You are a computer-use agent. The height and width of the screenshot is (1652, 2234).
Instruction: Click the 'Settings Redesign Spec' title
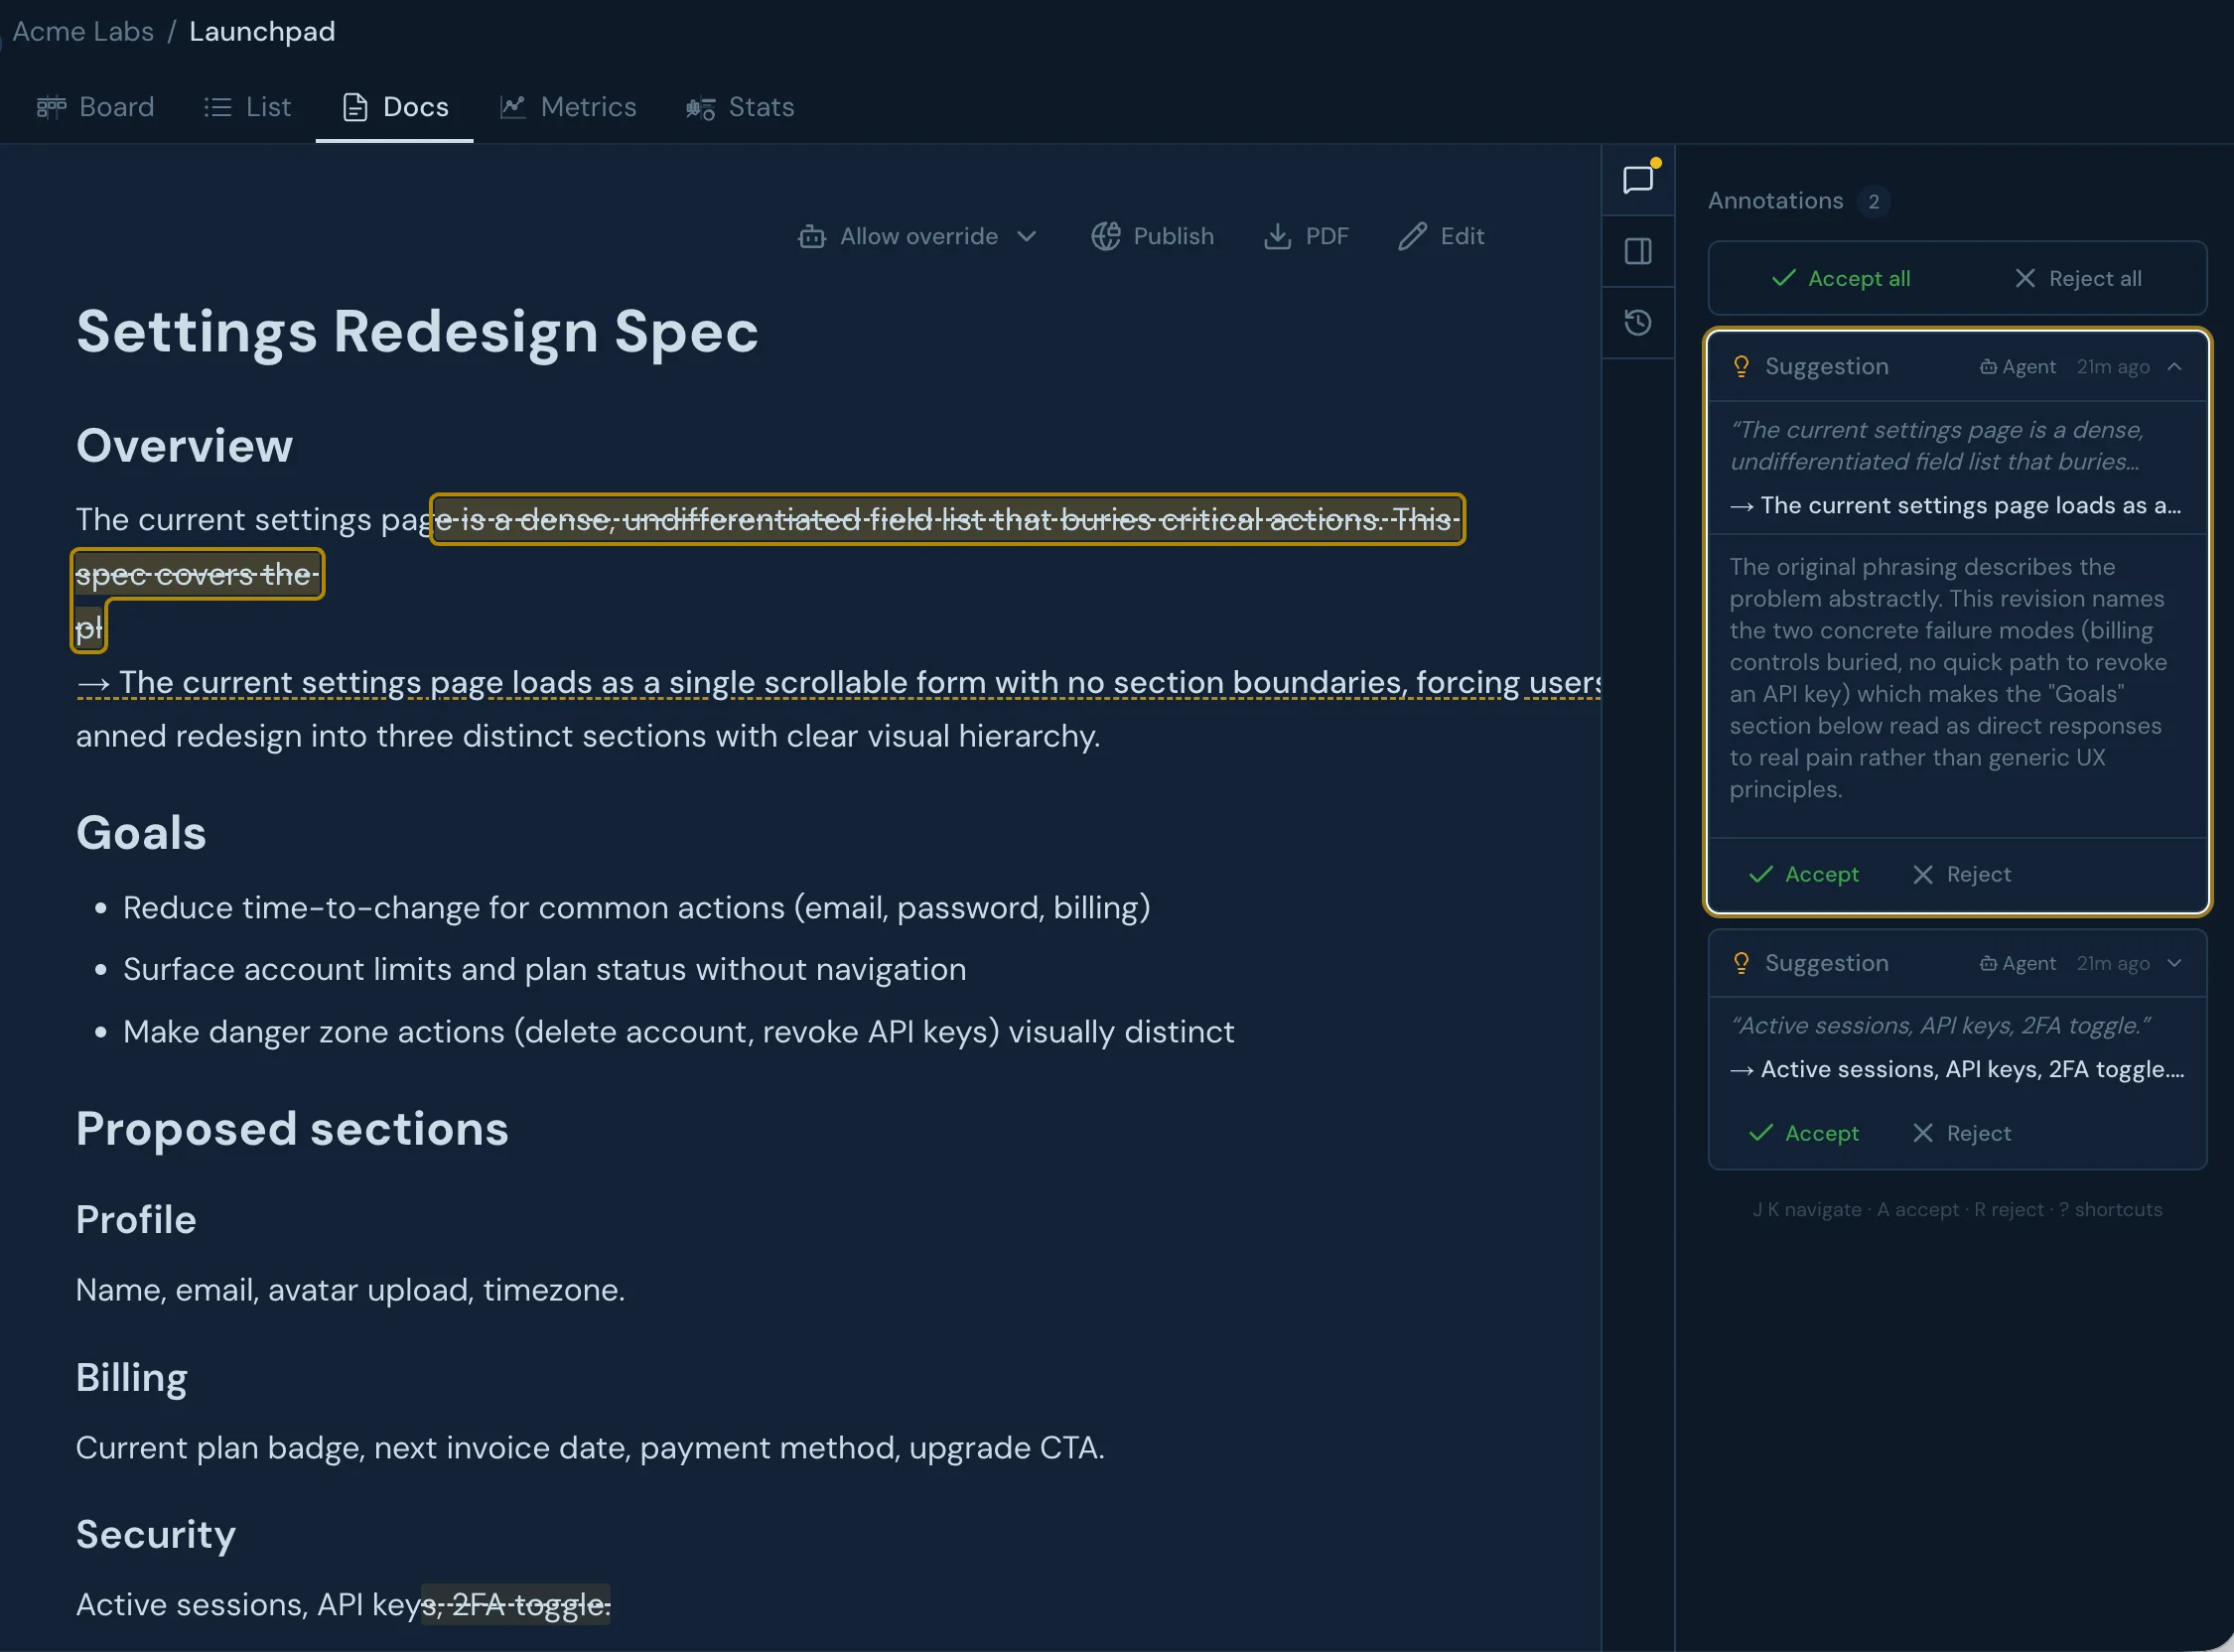417,331
